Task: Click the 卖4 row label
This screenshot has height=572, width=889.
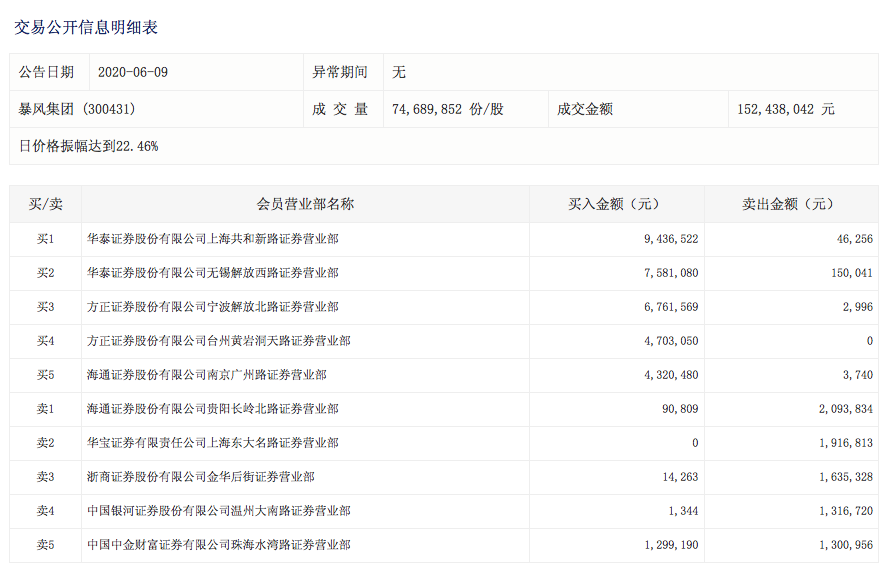Action: coord(45,511)
